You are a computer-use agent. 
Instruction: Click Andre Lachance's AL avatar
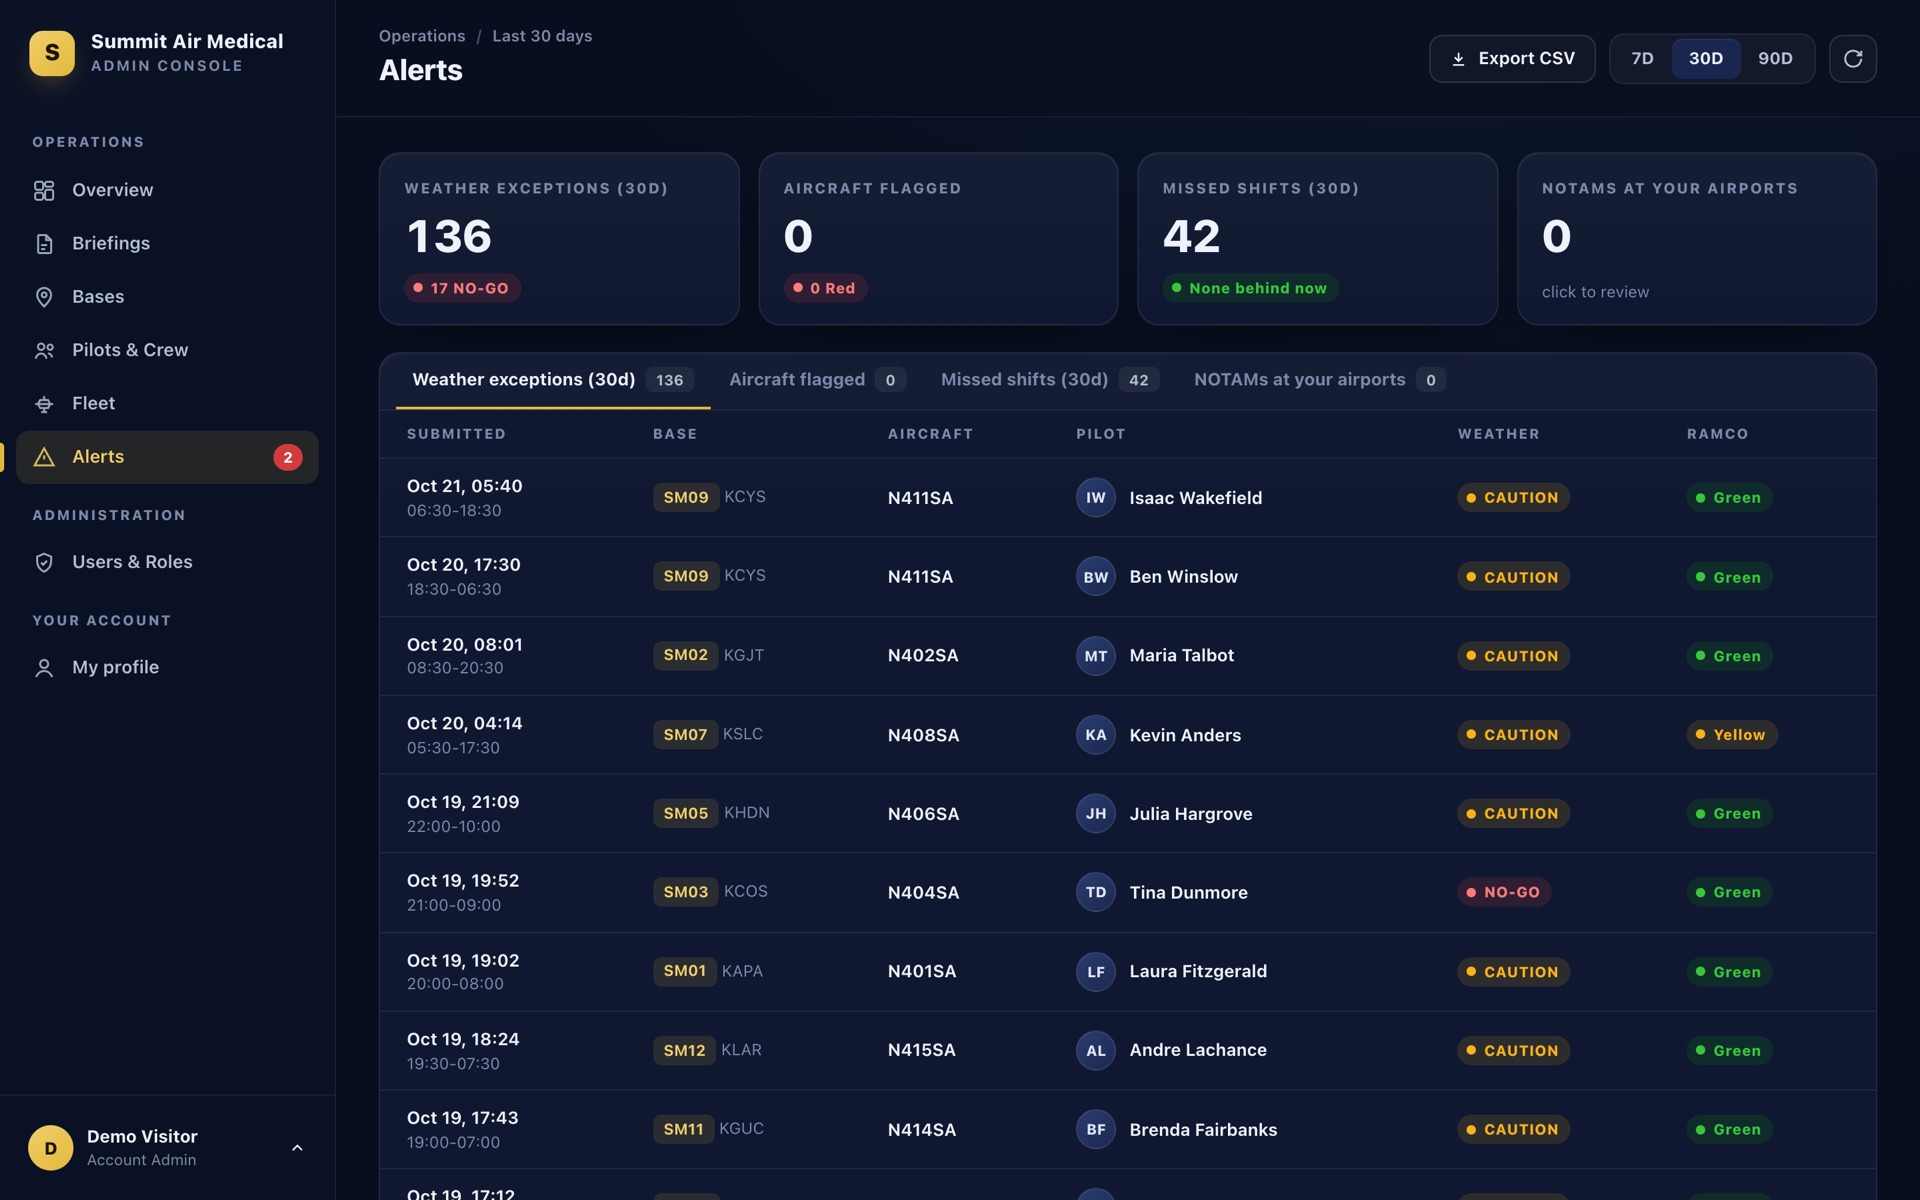(x=1096, y=1050)
